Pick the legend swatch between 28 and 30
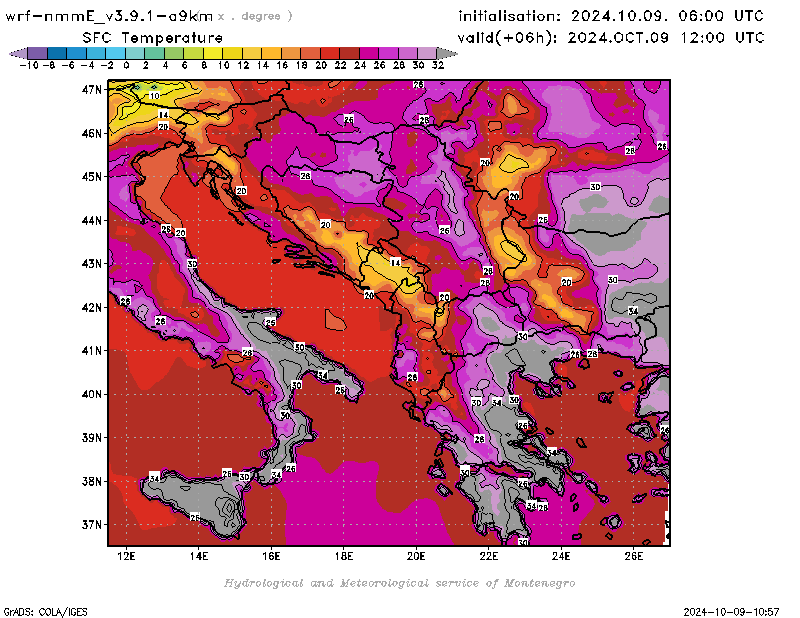 tap(407, 53)
